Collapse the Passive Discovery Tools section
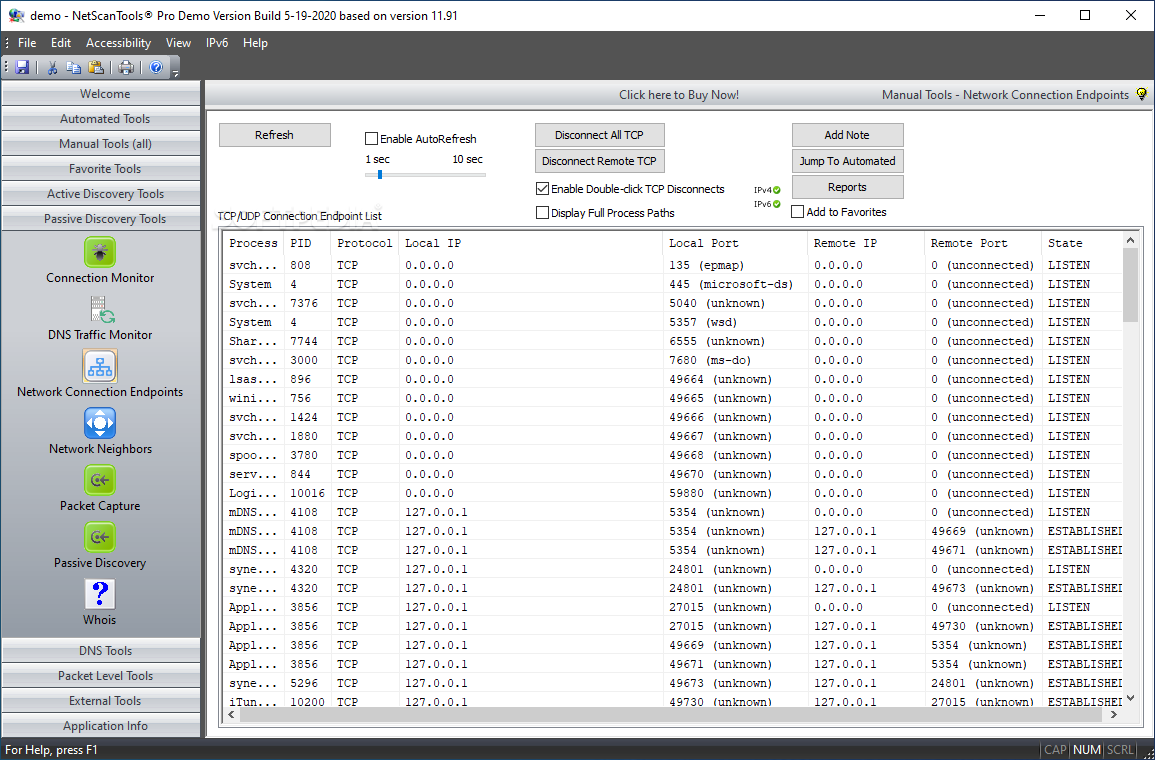The height and width of the screenshot is (760, 1155). tap(101, 219)
